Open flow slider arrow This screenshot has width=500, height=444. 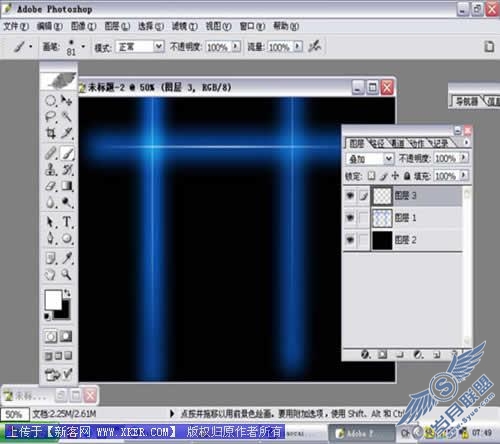[298, 46]
